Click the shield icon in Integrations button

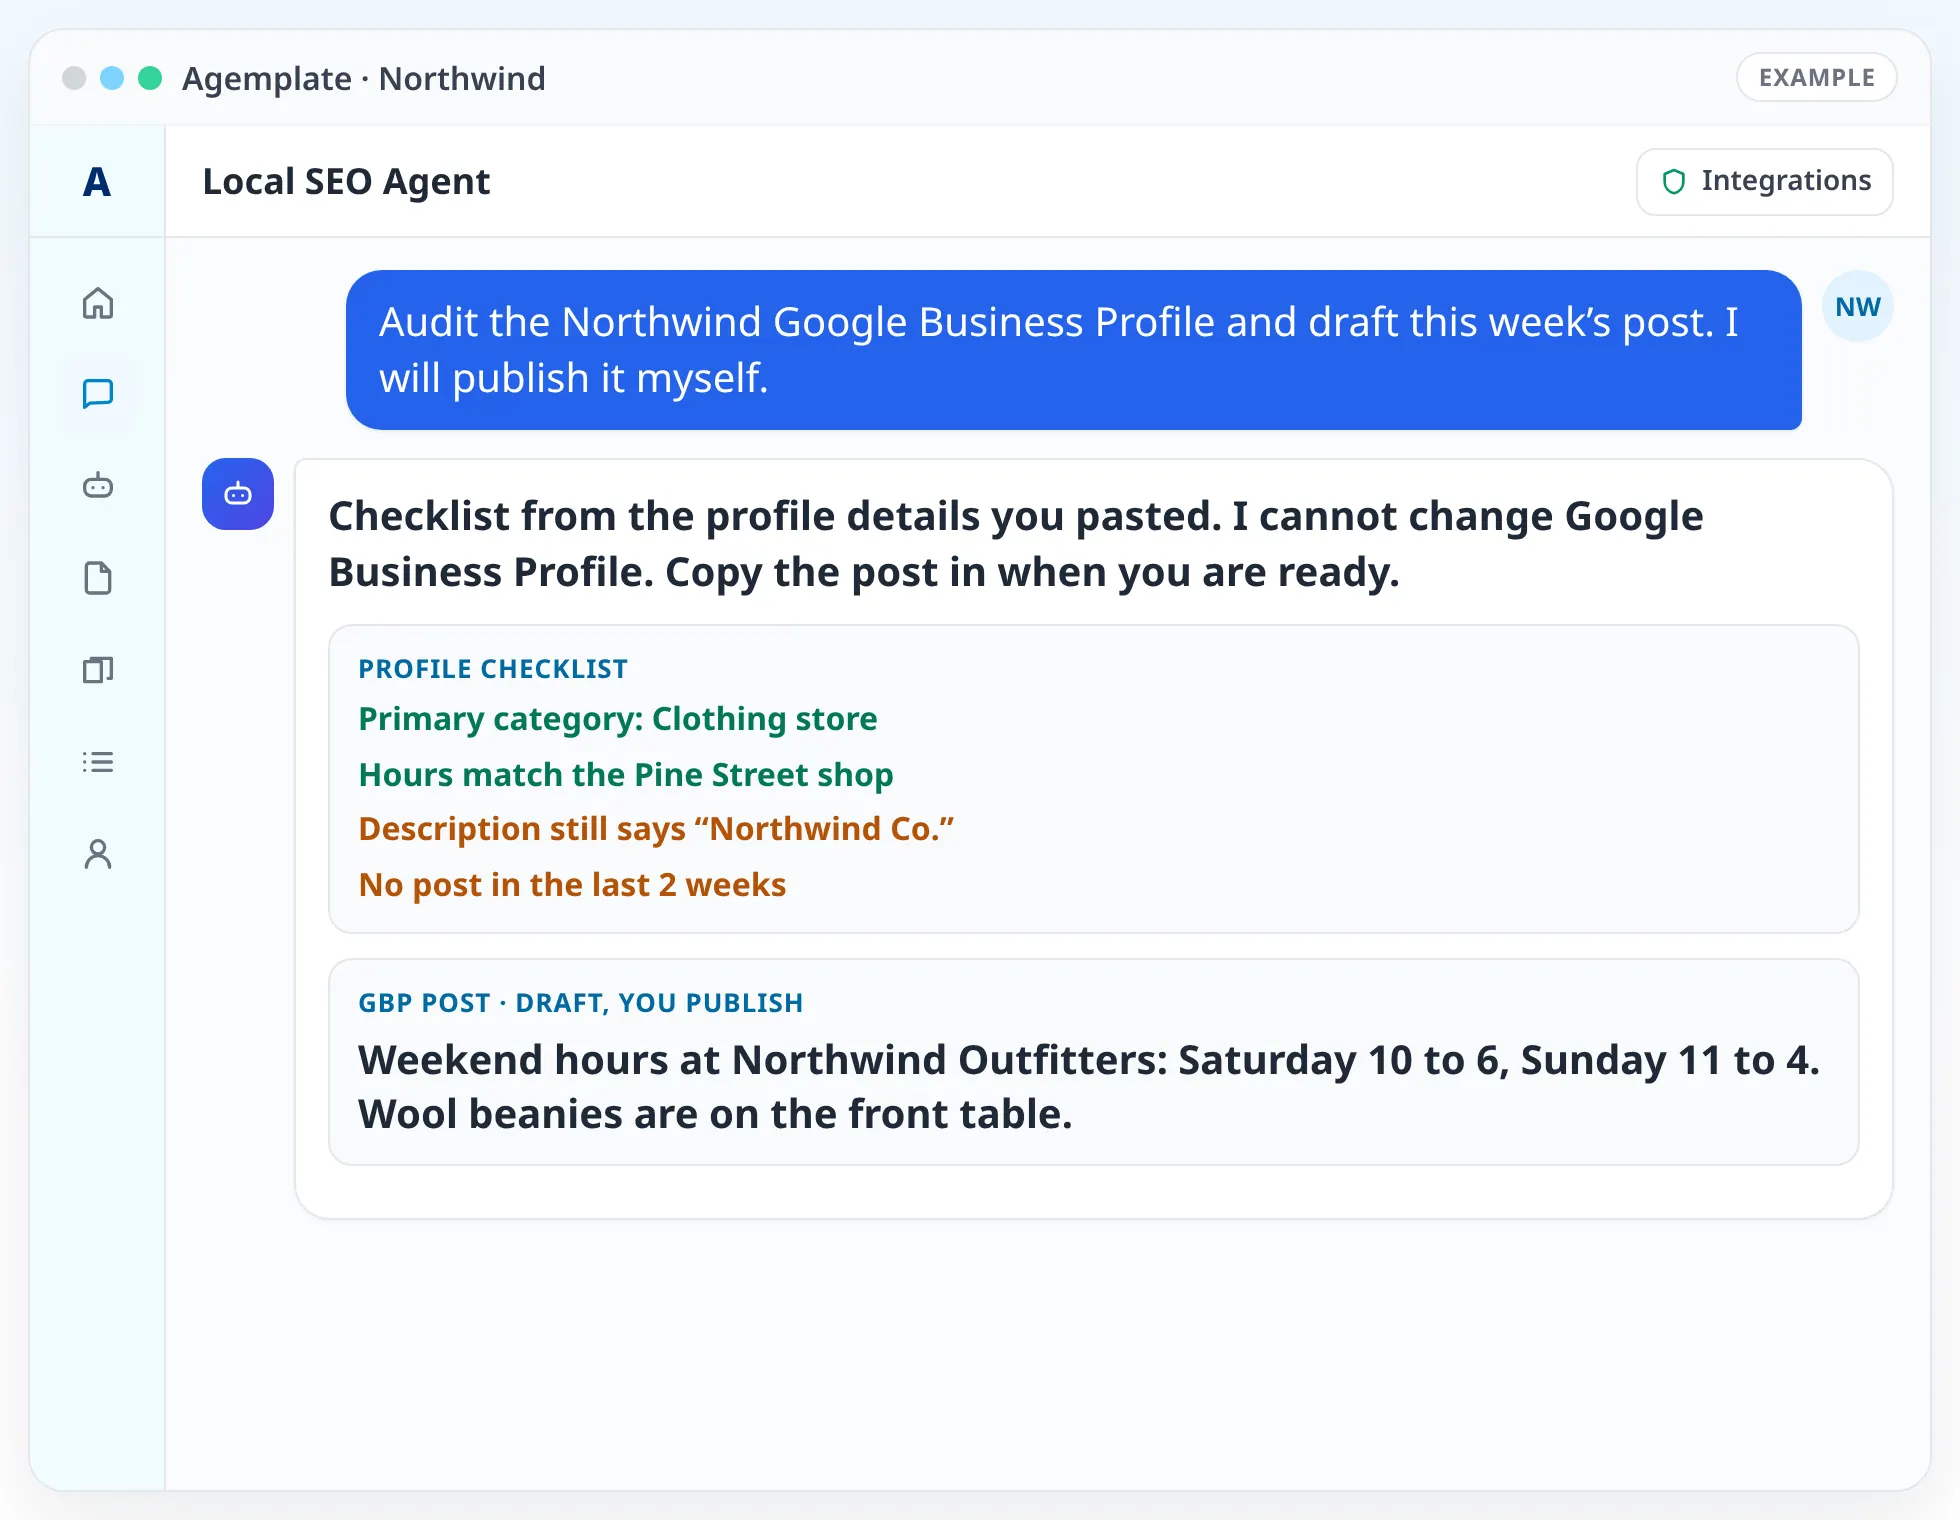point(1674,181)
